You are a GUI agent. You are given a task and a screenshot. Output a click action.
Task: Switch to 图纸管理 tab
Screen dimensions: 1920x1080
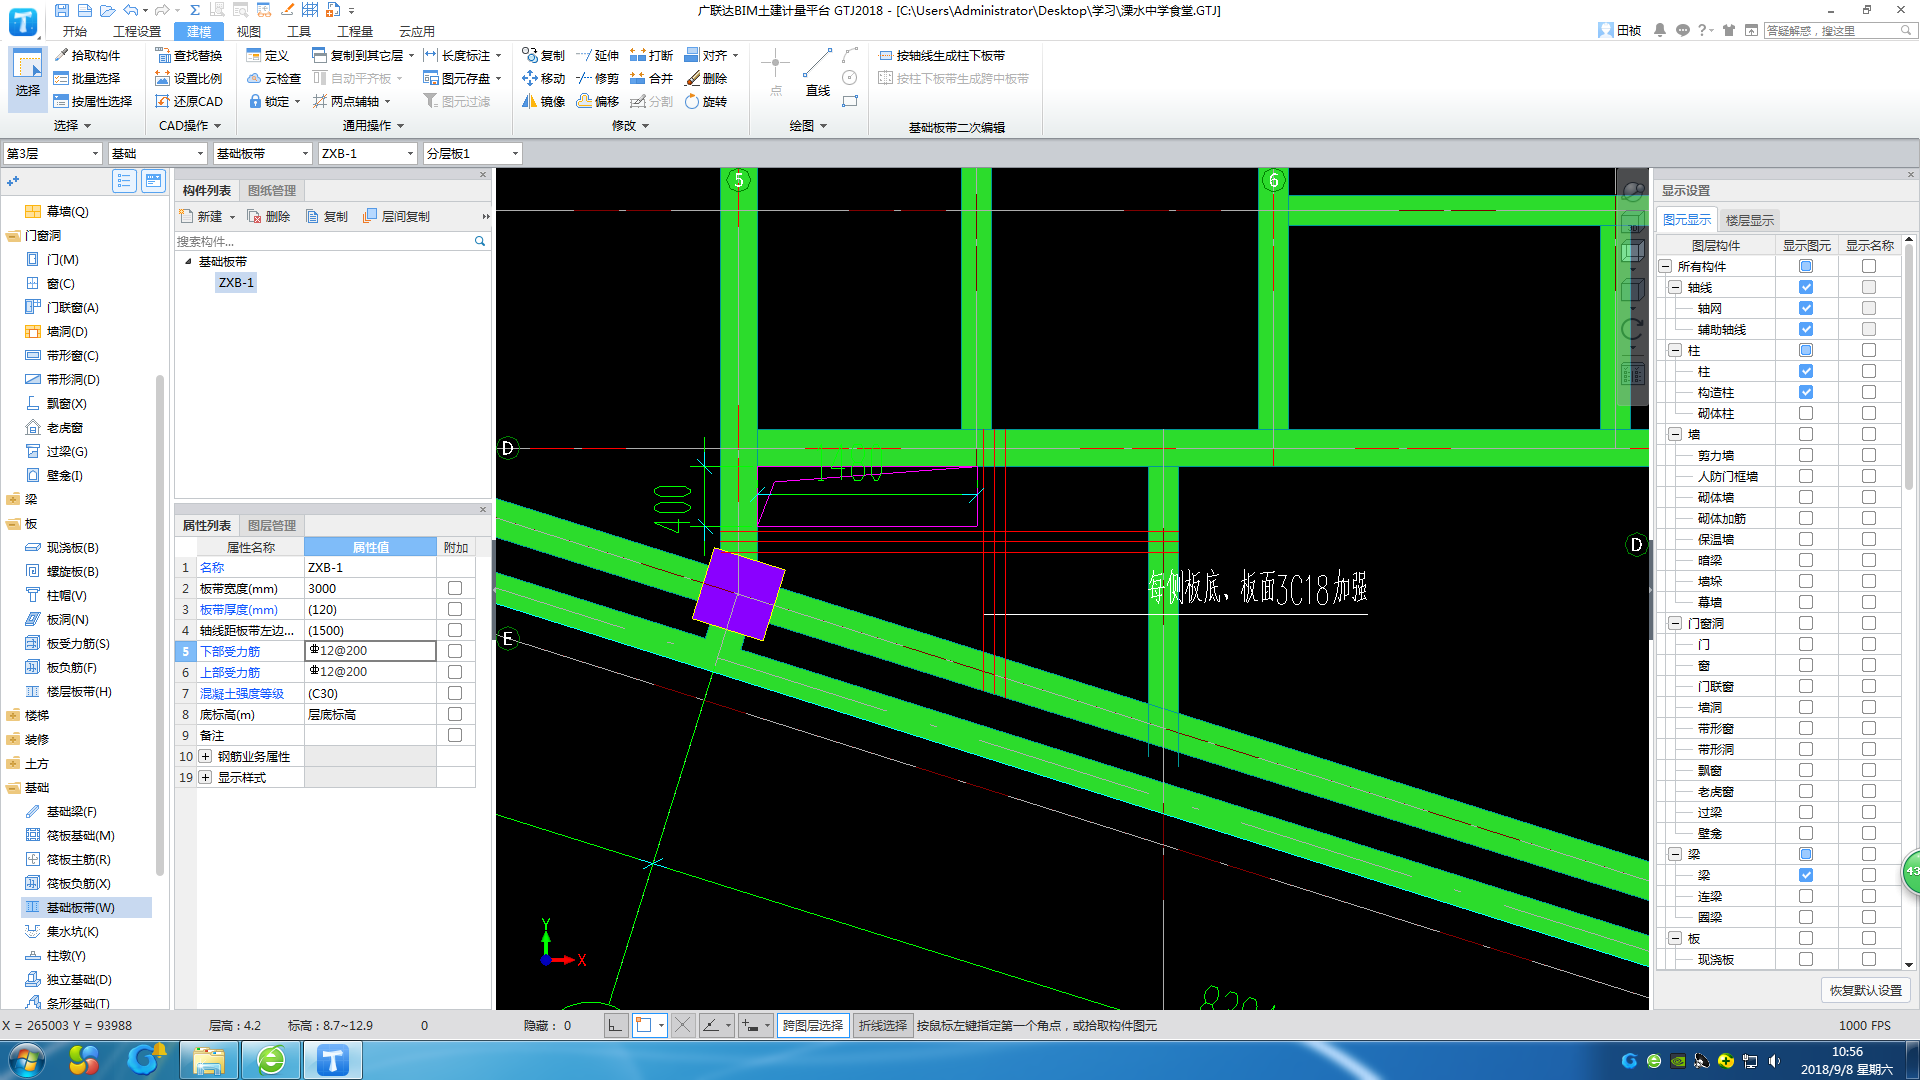click(x=272, y=190)
